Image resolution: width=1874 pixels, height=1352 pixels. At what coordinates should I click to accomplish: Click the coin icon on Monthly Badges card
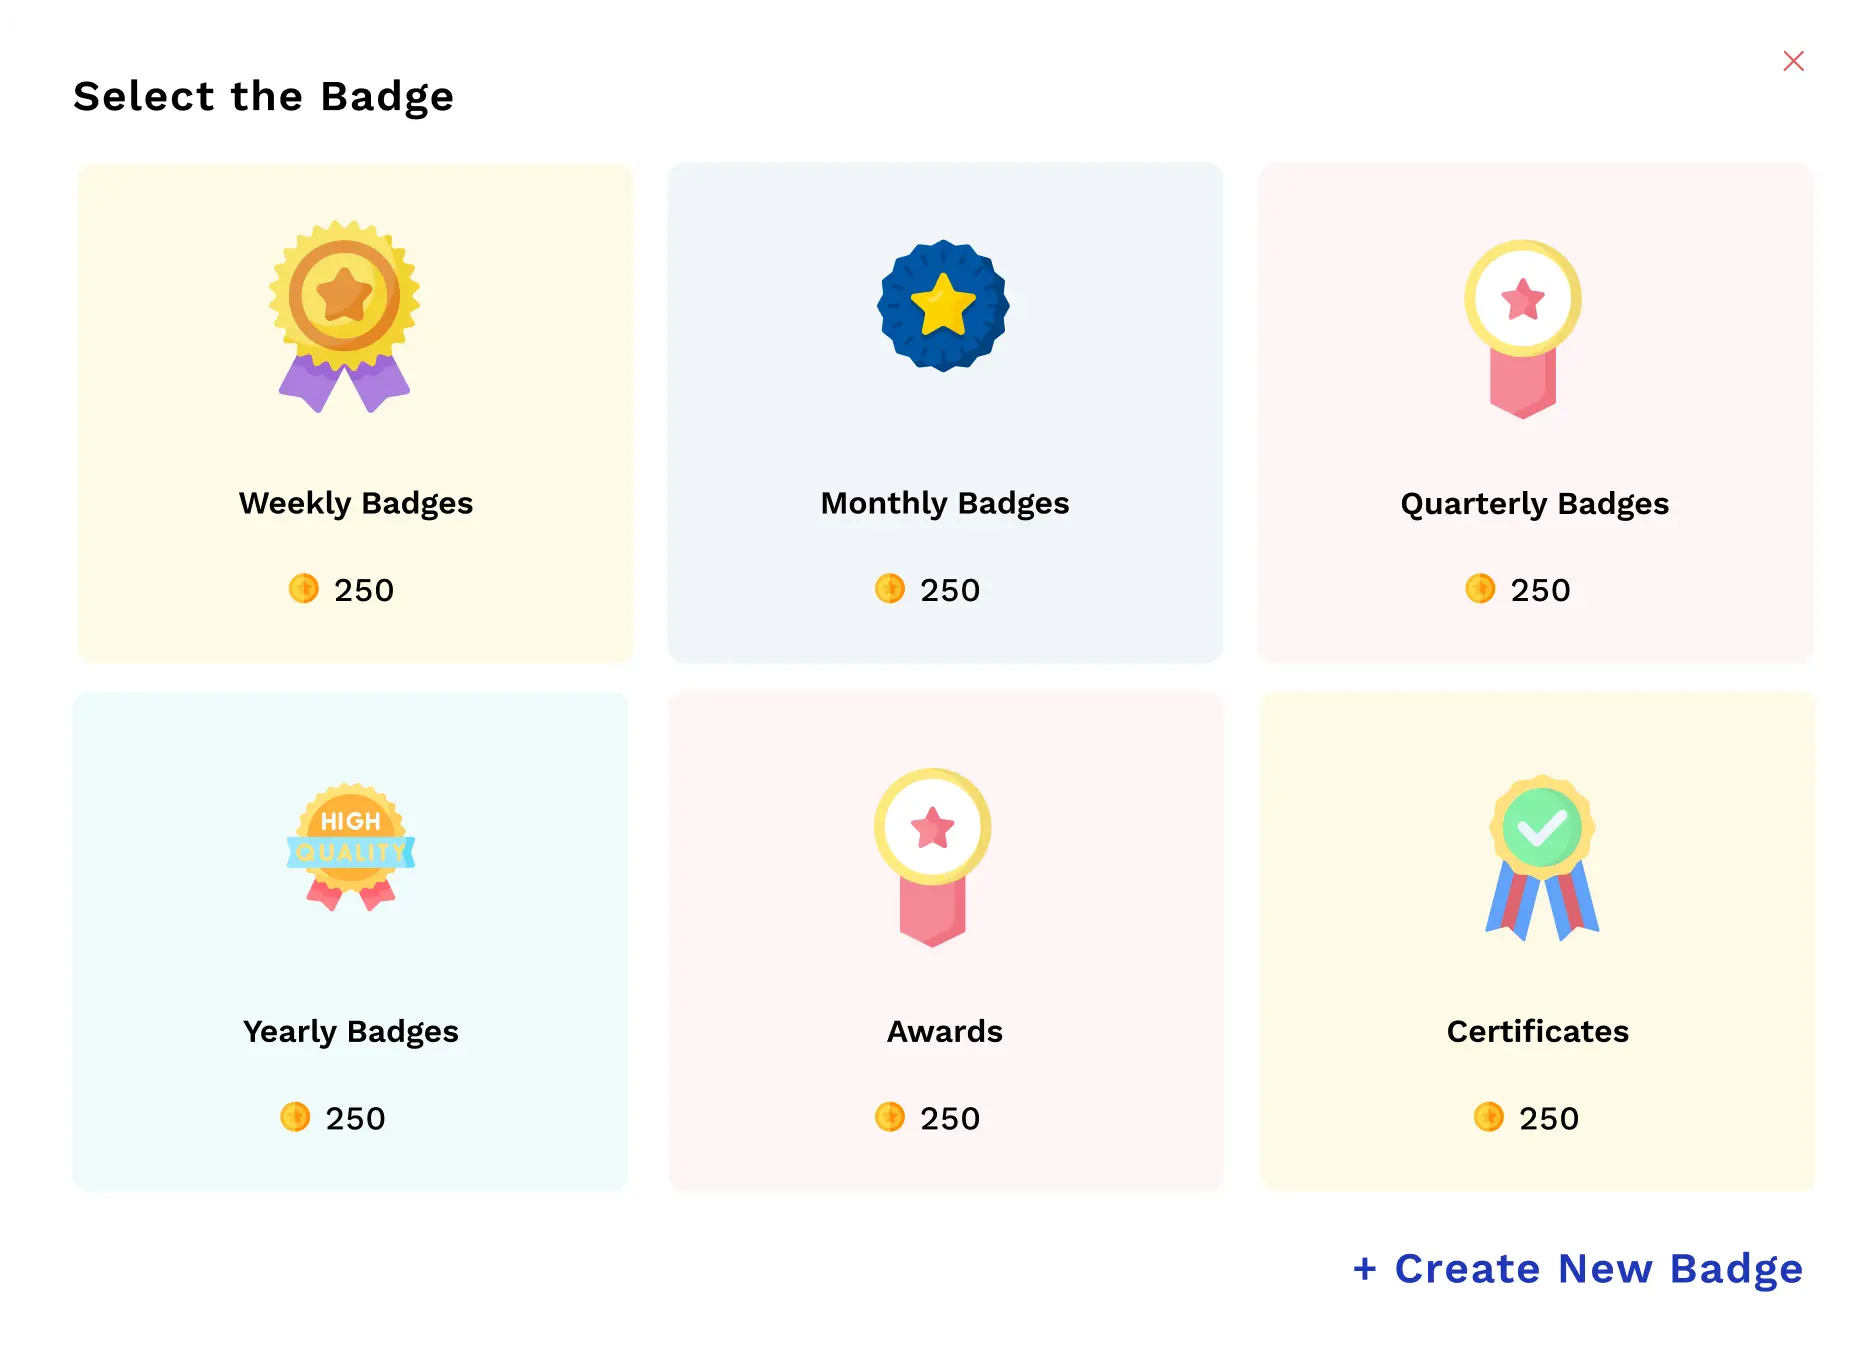tap(888, 590)
